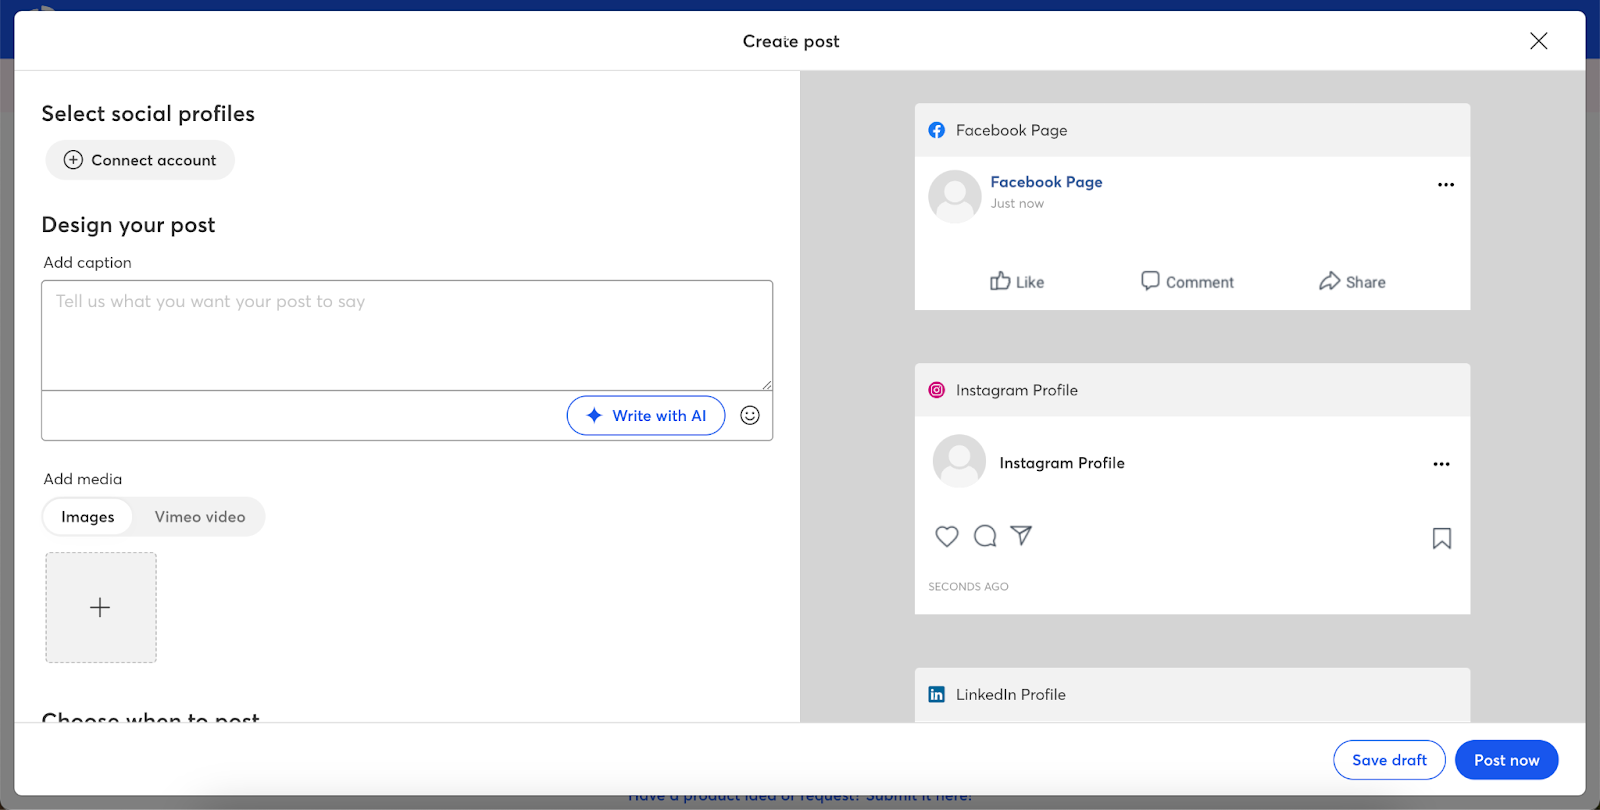Screen dimensions: 1600x810
Task: Click the Add caption label
Action: click(87, 262)
